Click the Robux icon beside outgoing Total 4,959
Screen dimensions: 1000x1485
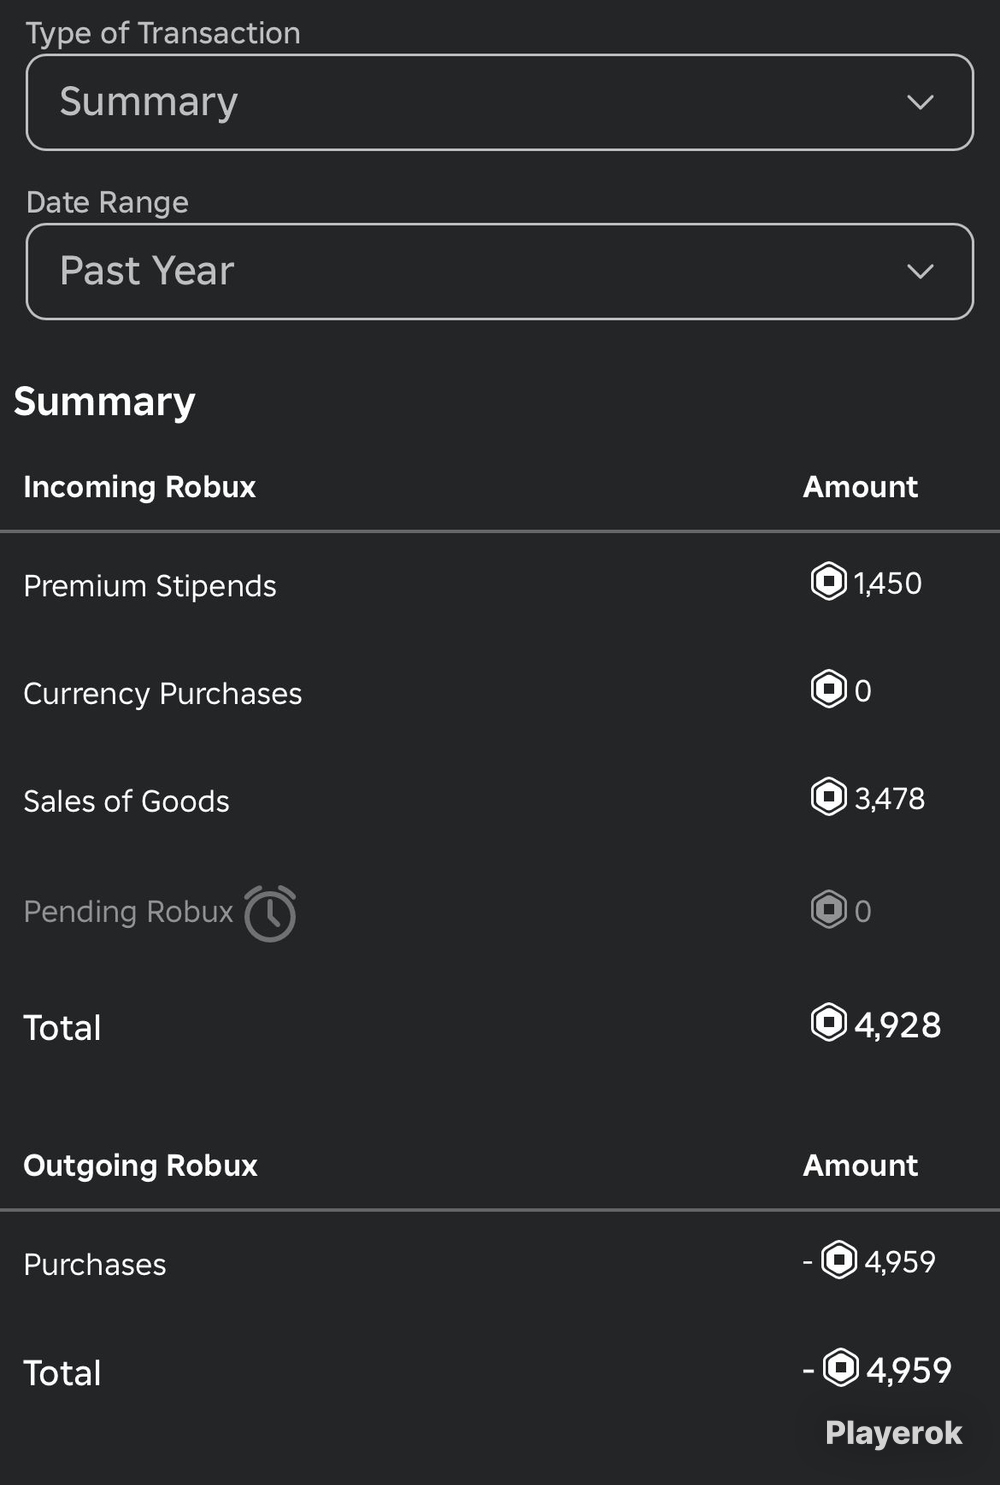pos(841,1368)
